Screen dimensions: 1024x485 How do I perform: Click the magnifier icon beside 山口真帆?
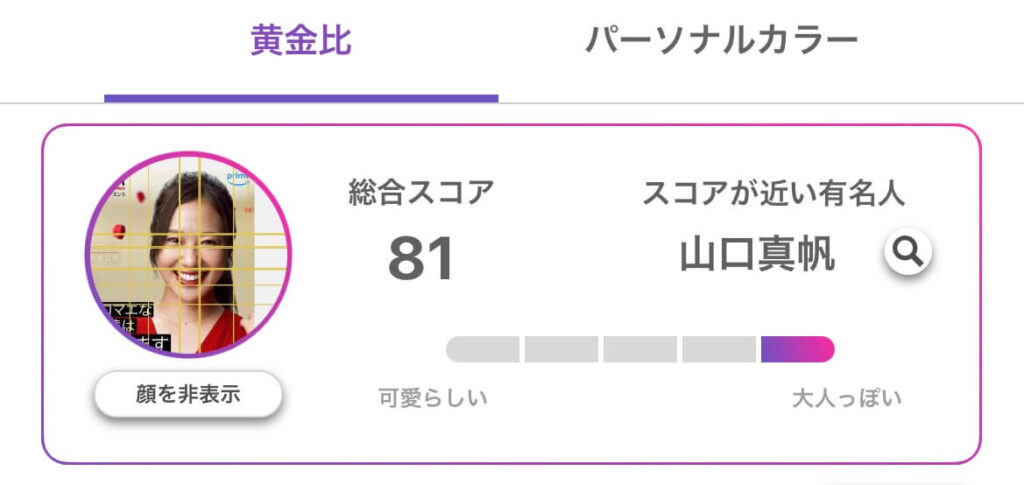click(908, 251)
